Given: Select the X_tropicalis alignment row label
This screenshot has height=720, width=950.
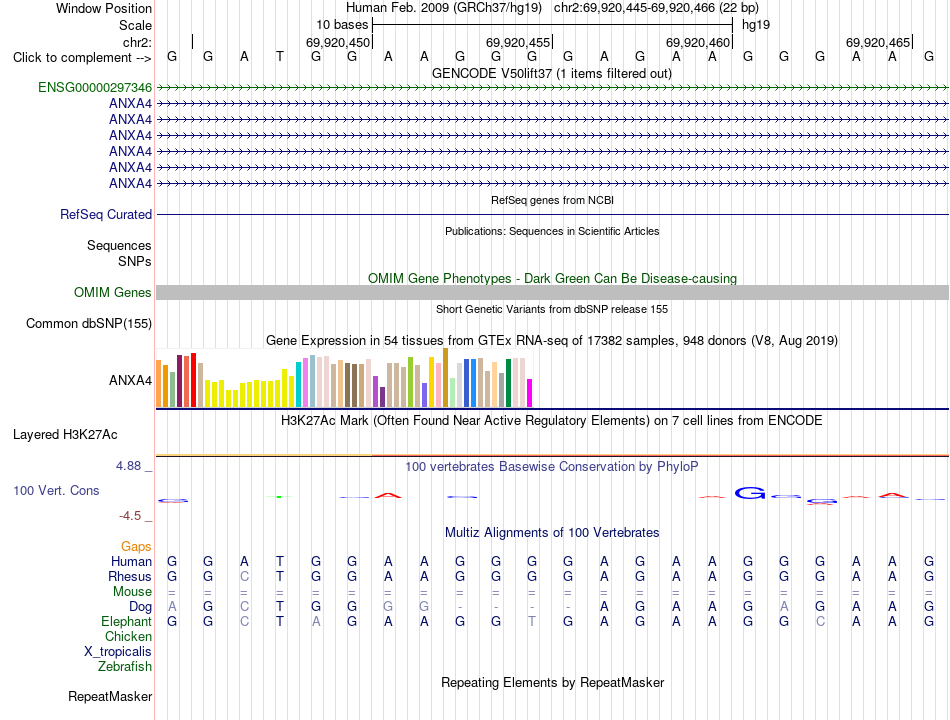Looking at the screenshot, I should pyautogui.click(x=118, y=652).
